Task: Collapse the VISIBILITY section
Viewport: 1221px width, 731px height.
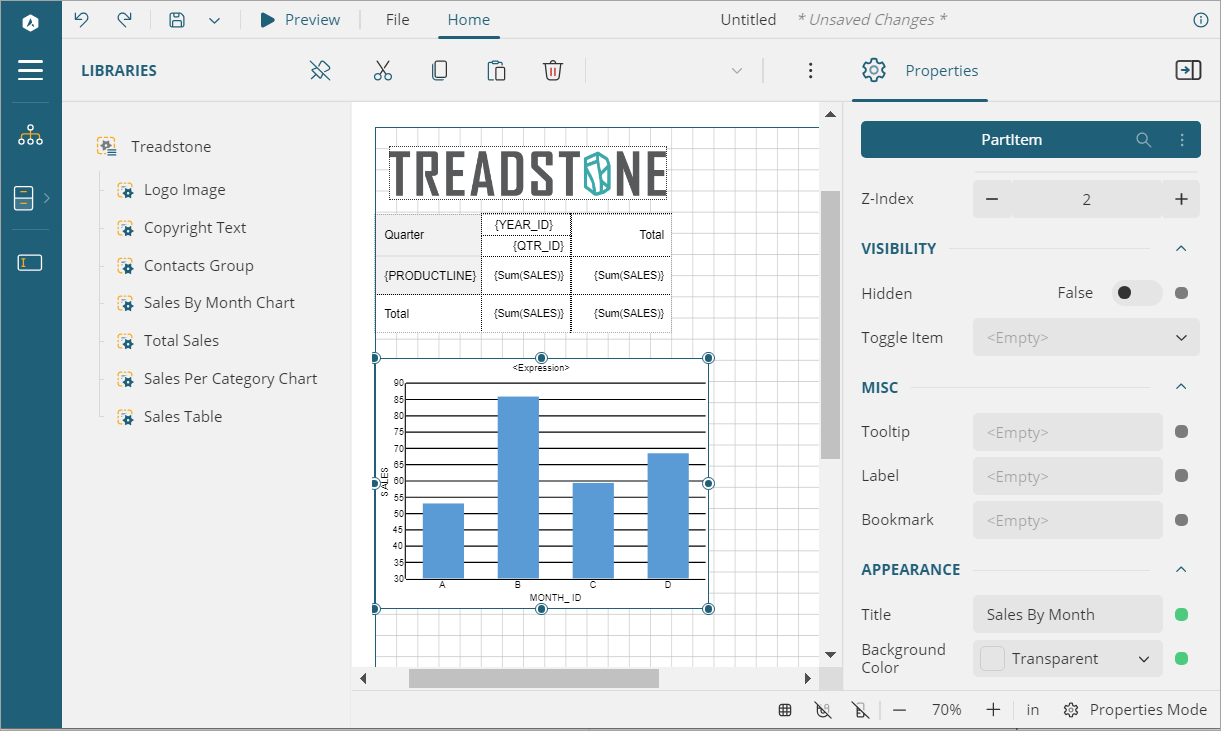Action: tap(1181, 249)
